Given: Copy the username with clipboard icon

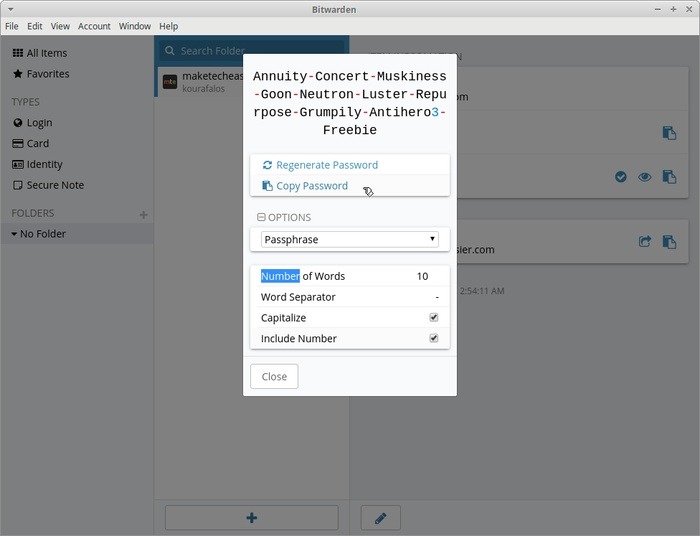Looking at the screenshot, I should pyautogui.click(x=669, y=133).
